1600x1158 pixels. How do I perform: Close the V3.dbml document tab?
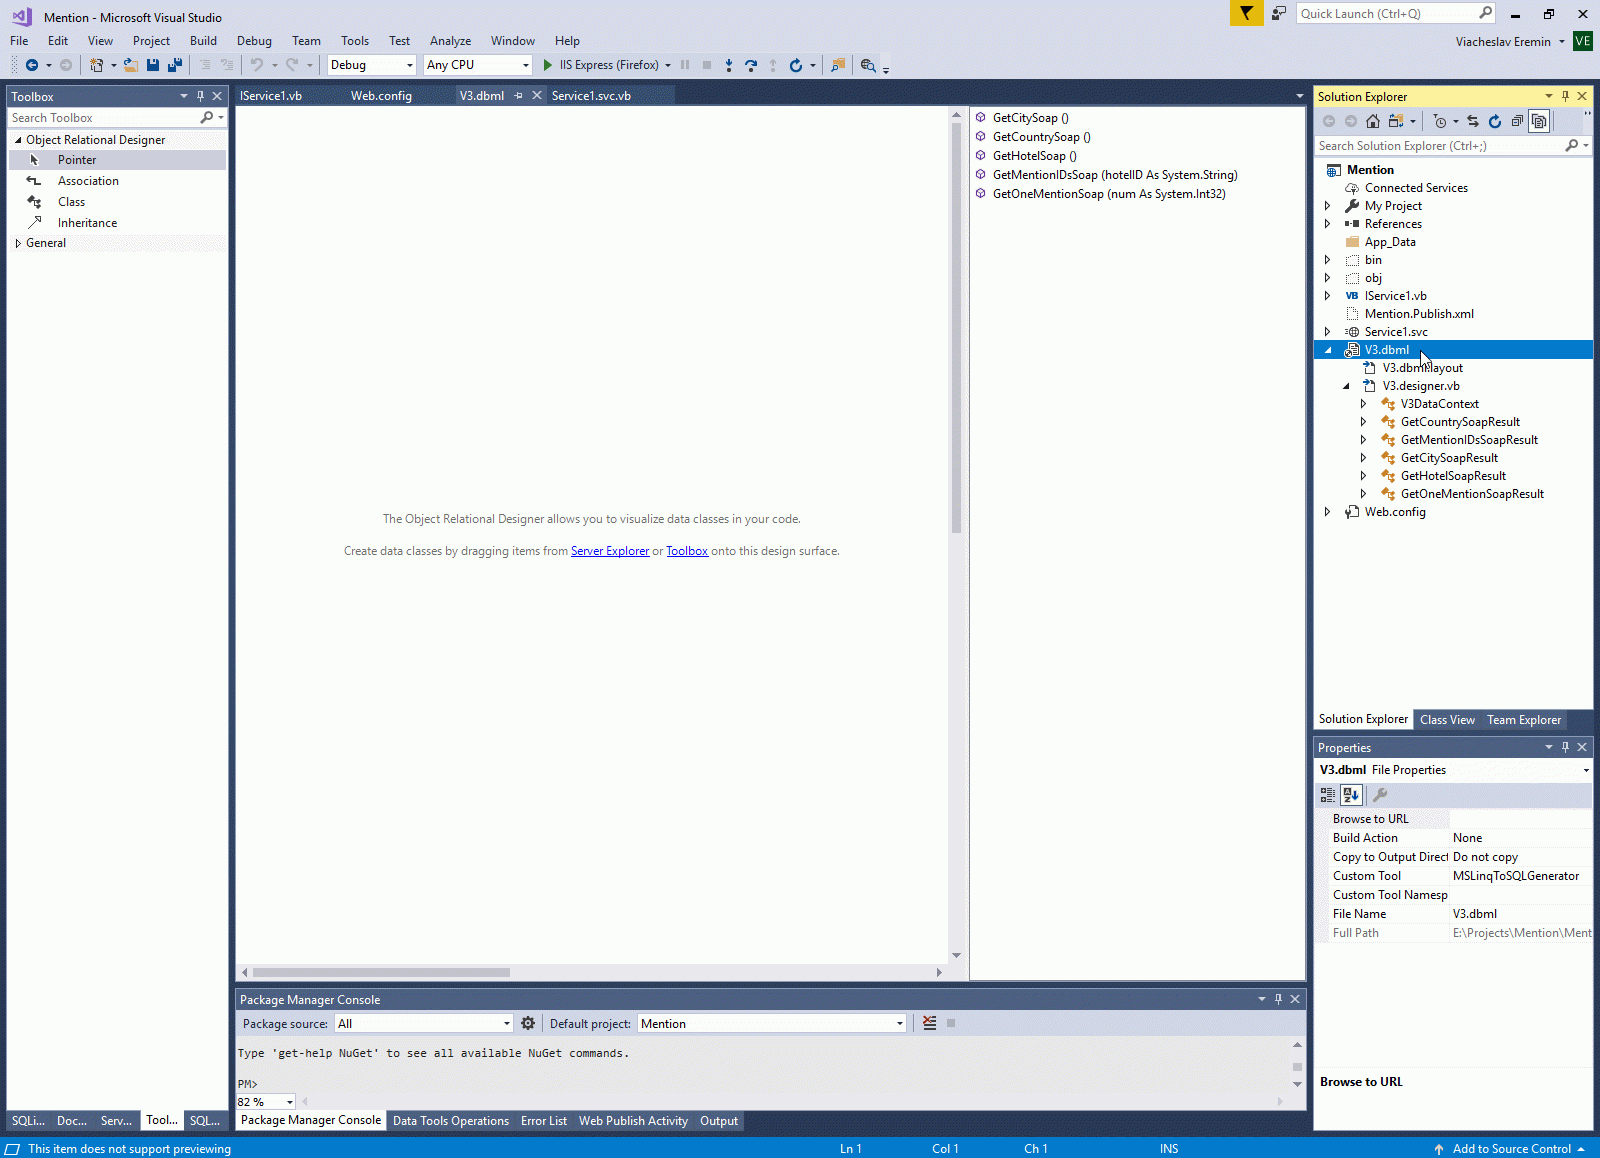click(537, 96)
